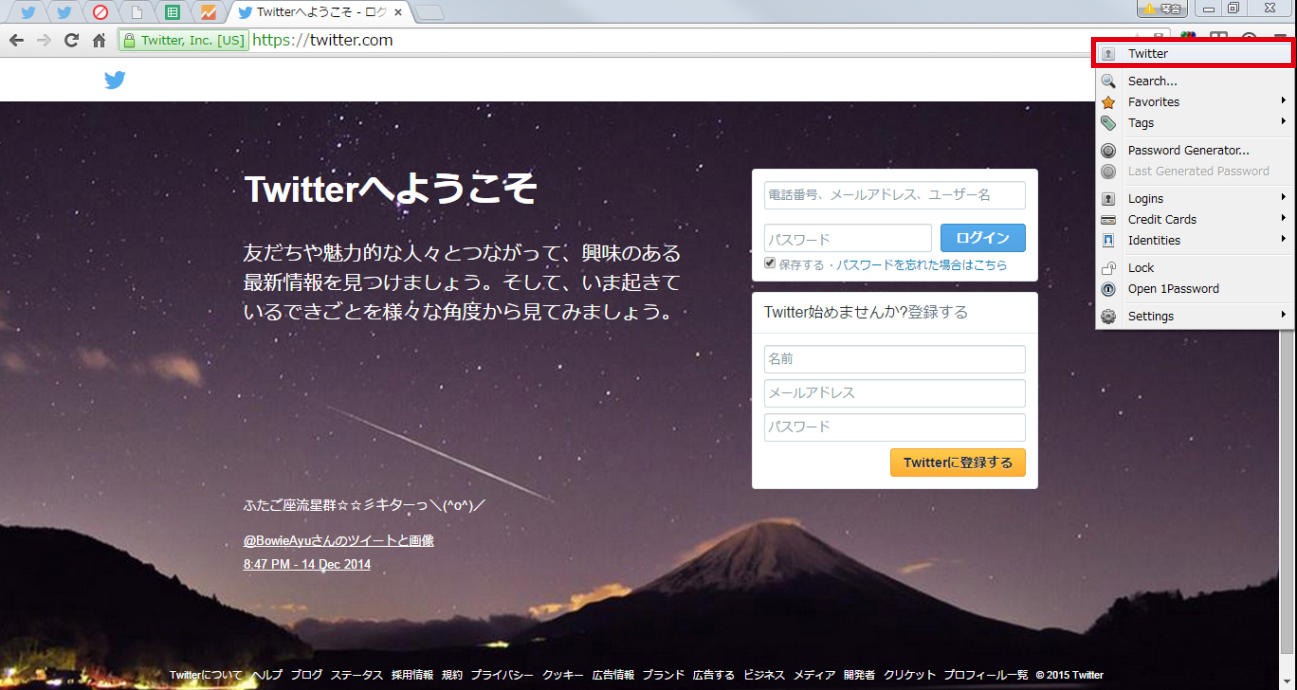The width and height of the screenshot is (1297, 690).
Task: Go back using the browser back arrow
Action: [x=16, y=41]
